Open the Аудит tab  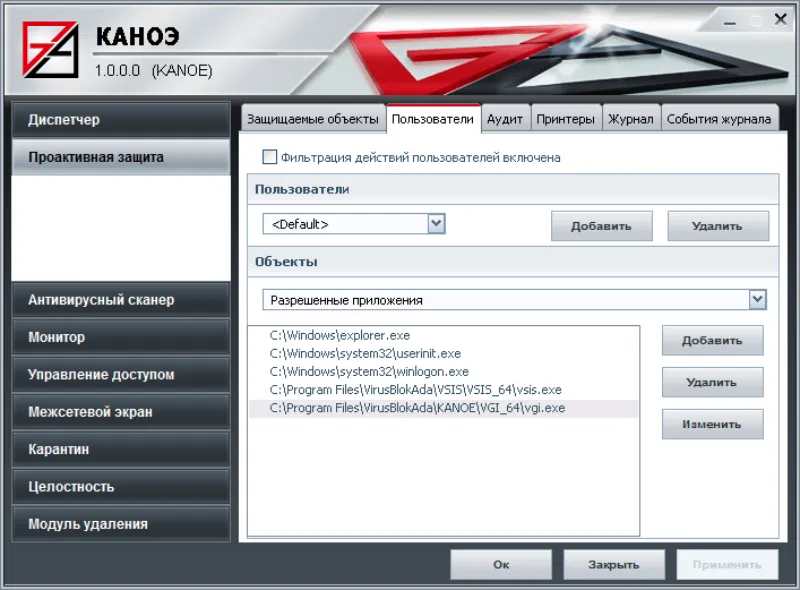[x=505, y=119]
